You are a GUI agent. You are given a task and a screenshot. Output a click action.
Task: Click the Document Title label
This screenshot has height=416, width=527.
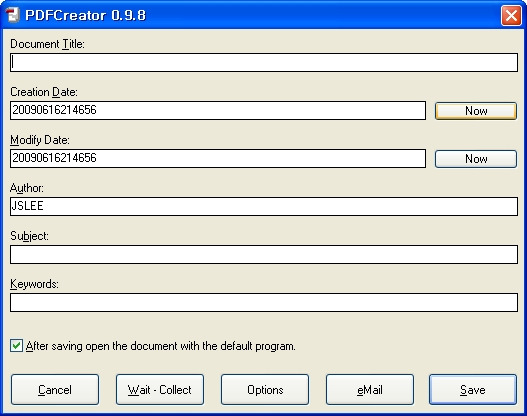[x=47, y=44]
